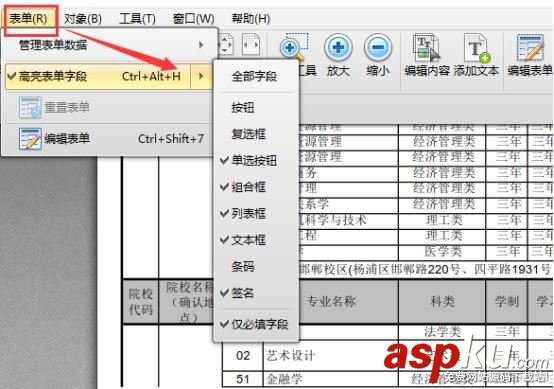
Task: Select the 添加文本 tool icon
Action: coord(477,48)
